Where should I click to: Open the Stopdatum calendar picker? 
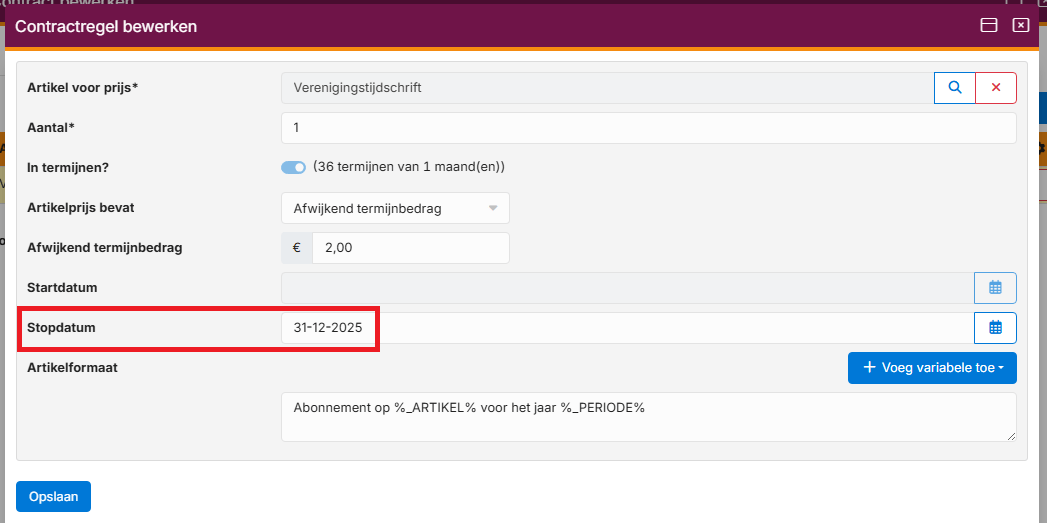click(995, 328)
